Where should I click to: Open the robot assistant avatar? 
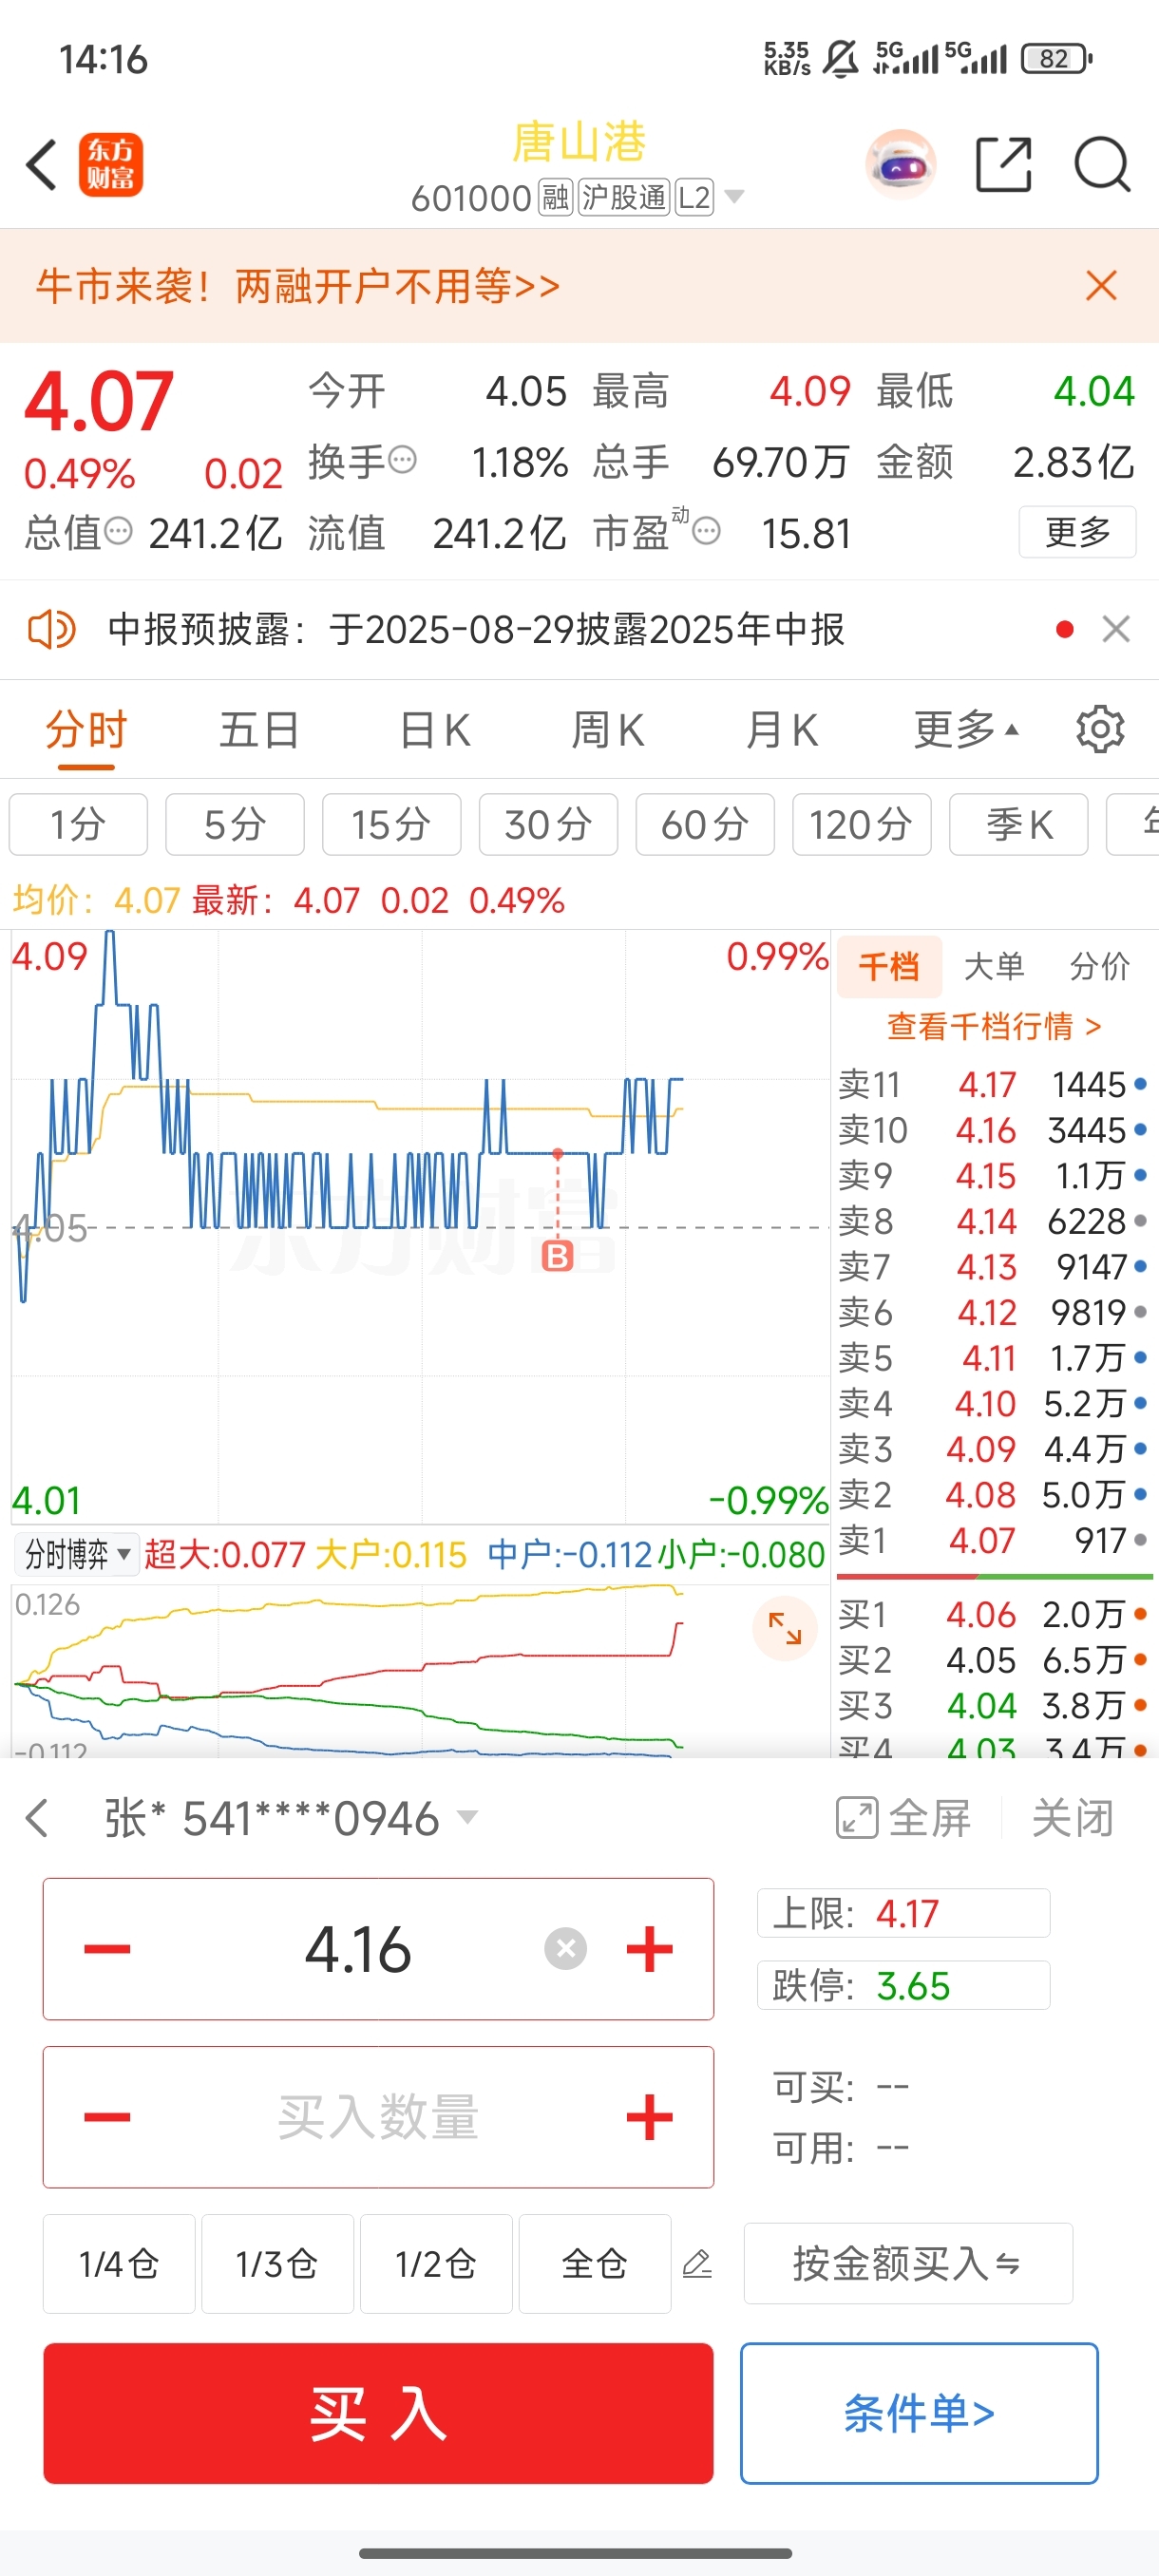tap(901, 164)
